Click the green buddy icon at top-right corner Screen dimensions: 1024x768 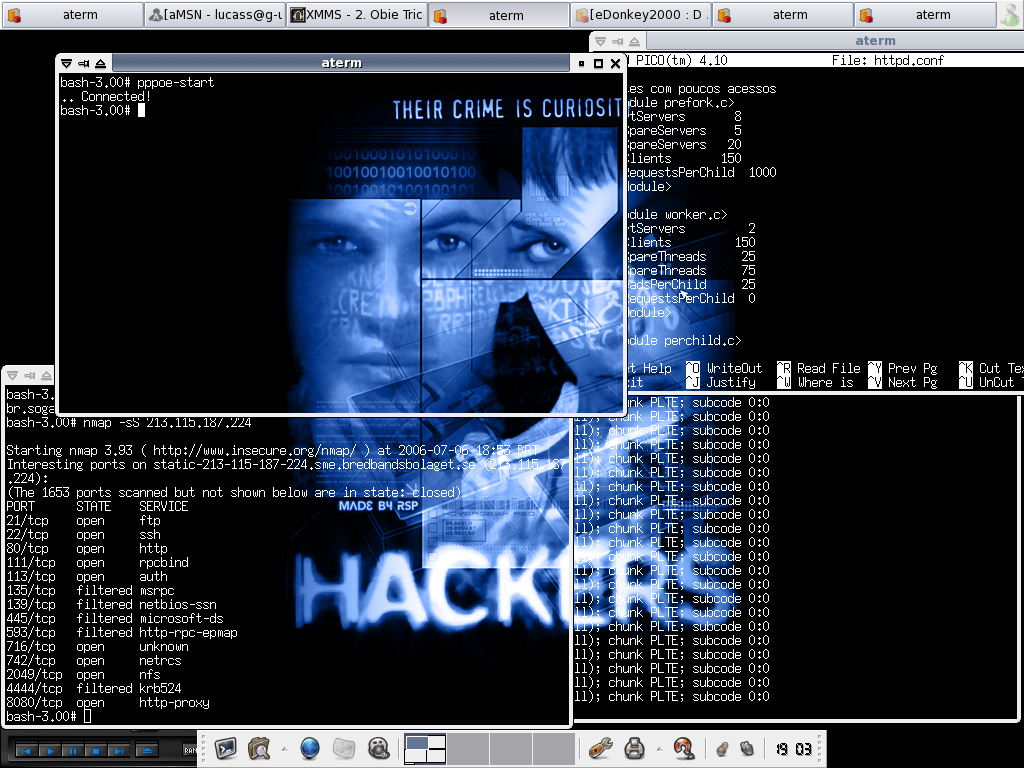[1011, 15]
